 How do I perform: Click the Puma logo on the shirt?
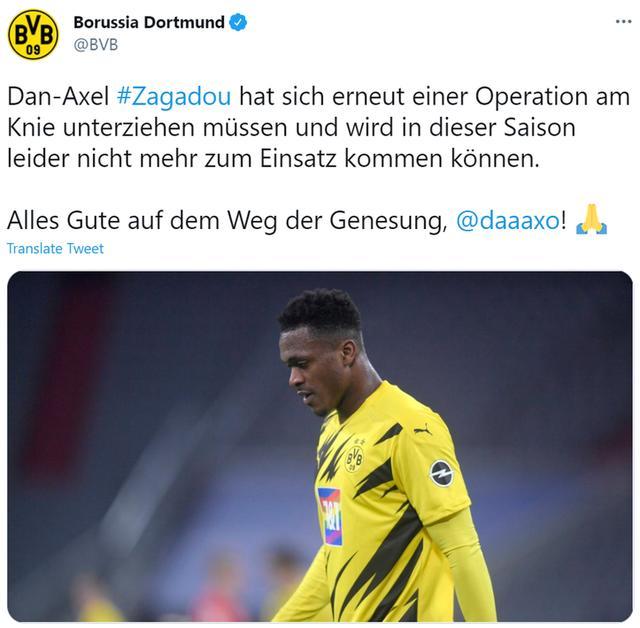click(422, 430)
